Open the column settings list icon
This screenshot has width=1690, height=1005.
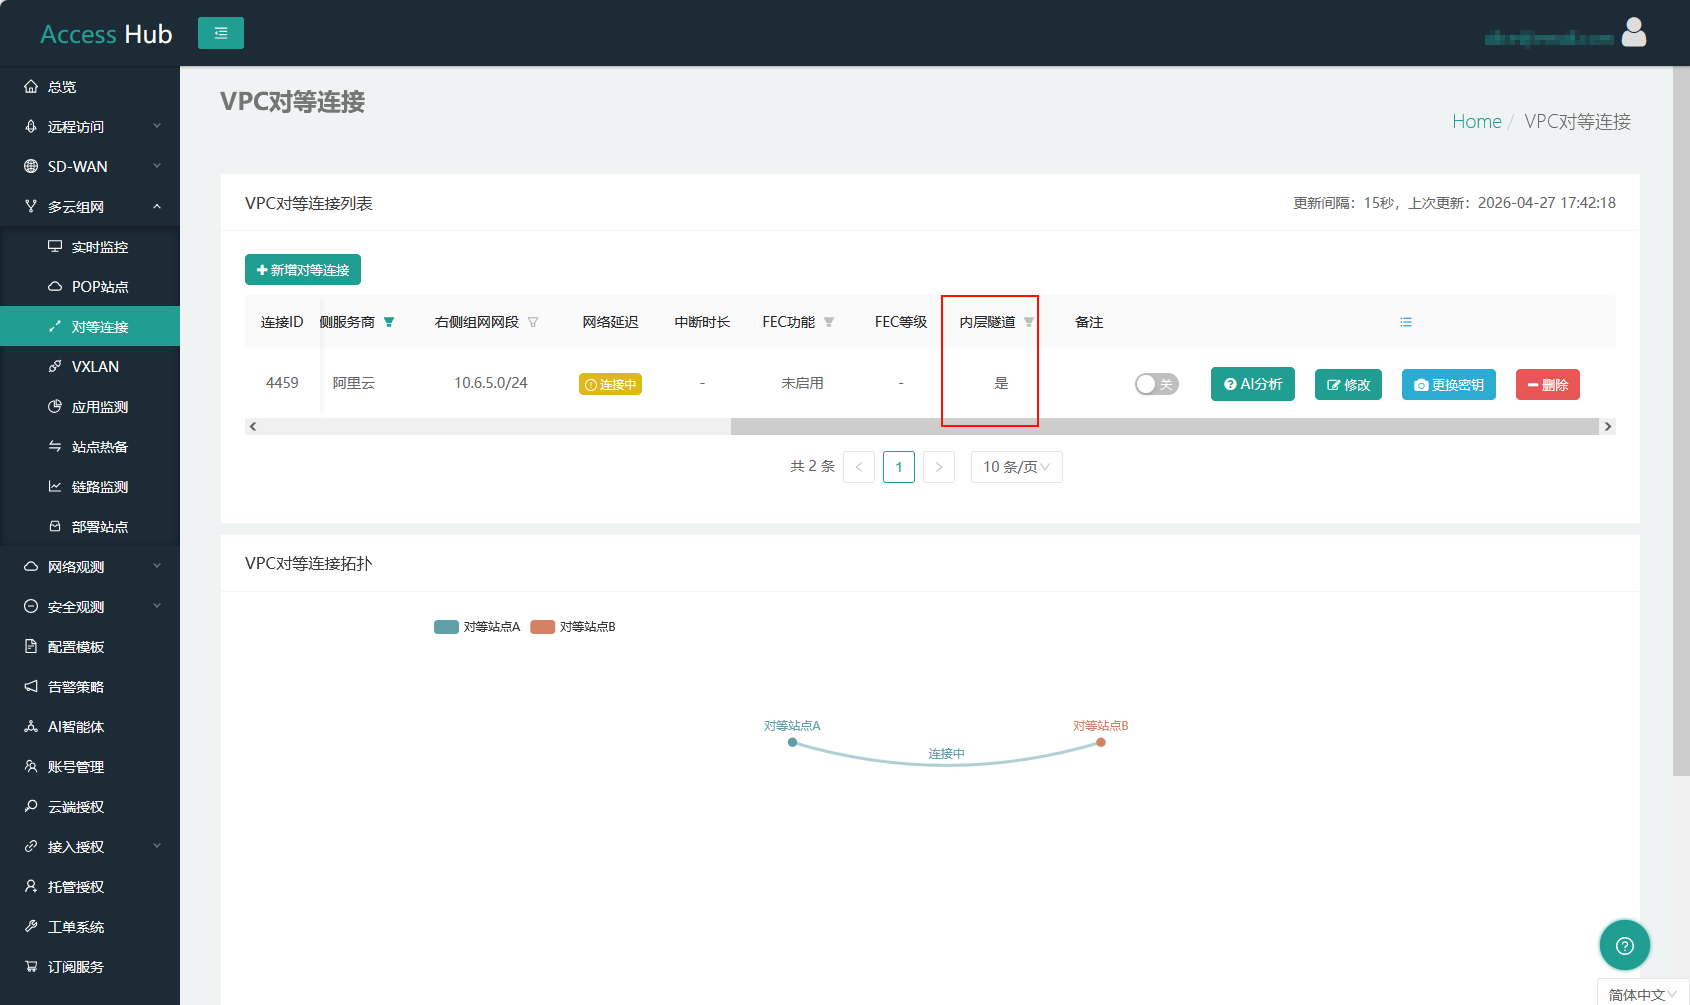pyautogui.click(x=1406, y=322)
